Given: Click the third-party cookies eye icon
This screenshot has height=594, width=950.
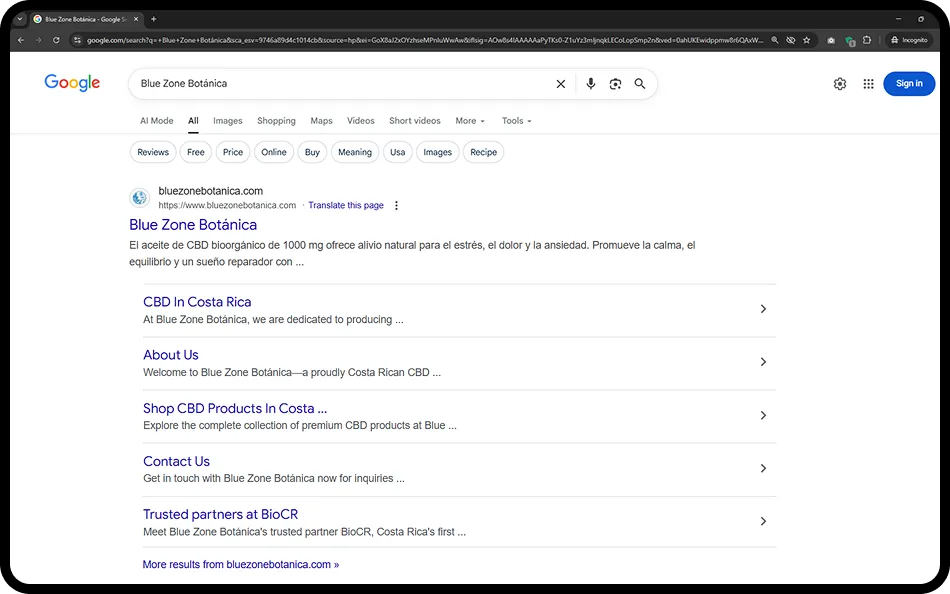Looking at the screenshot, I should click(791, 40).
